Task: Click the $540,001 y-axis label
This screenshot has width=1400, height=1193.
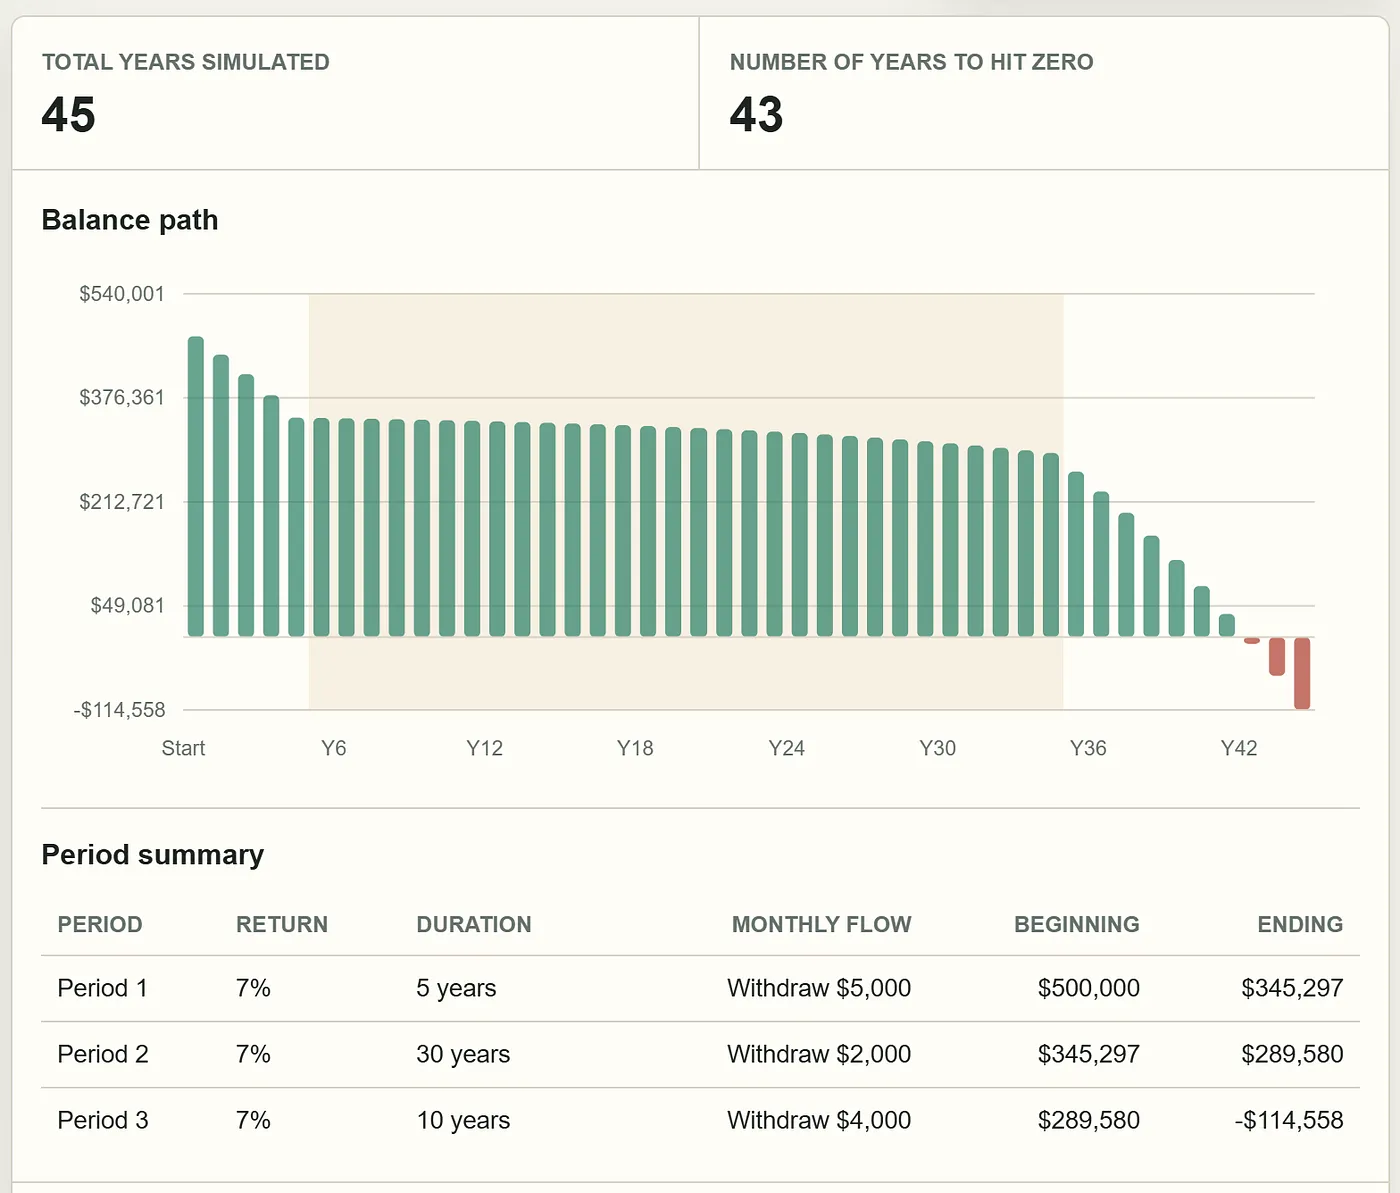Action: pyautogui.click(x=122, y=294)
